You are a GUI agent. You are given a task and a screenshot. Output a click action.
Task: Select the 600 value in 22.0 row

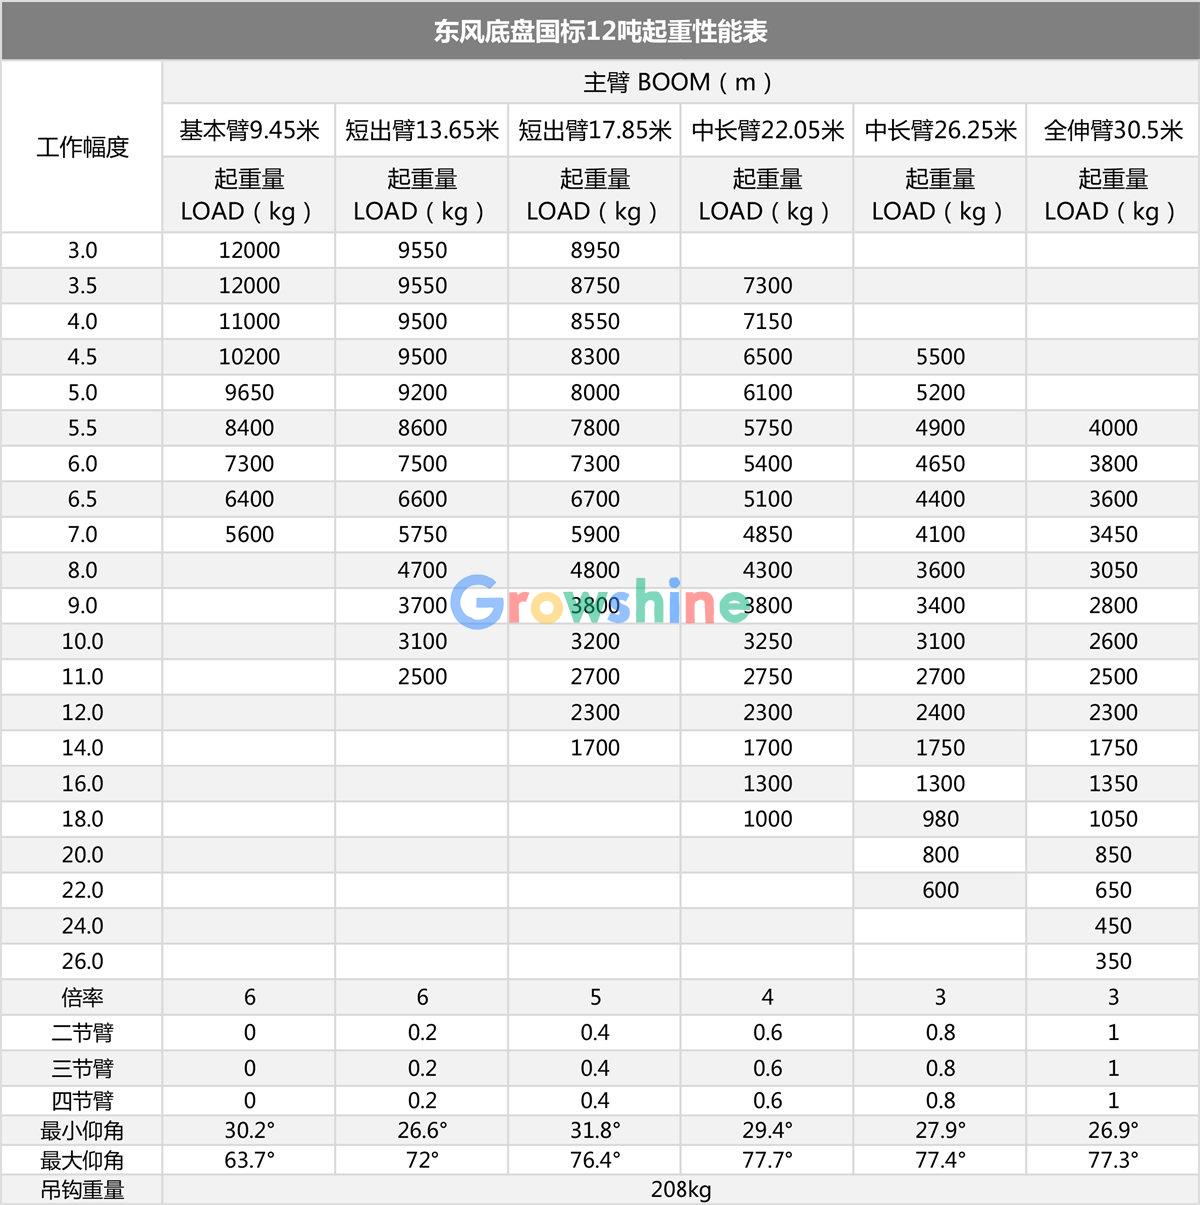pyautogui.click(x=941, y=890)
